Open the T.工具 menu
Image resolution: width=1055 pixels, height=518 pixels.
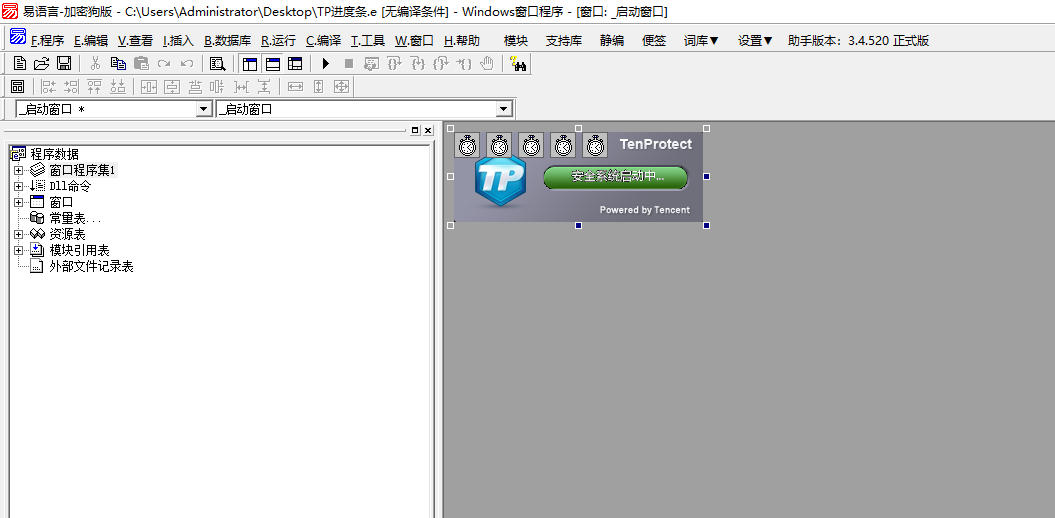(x=368, y=40)
